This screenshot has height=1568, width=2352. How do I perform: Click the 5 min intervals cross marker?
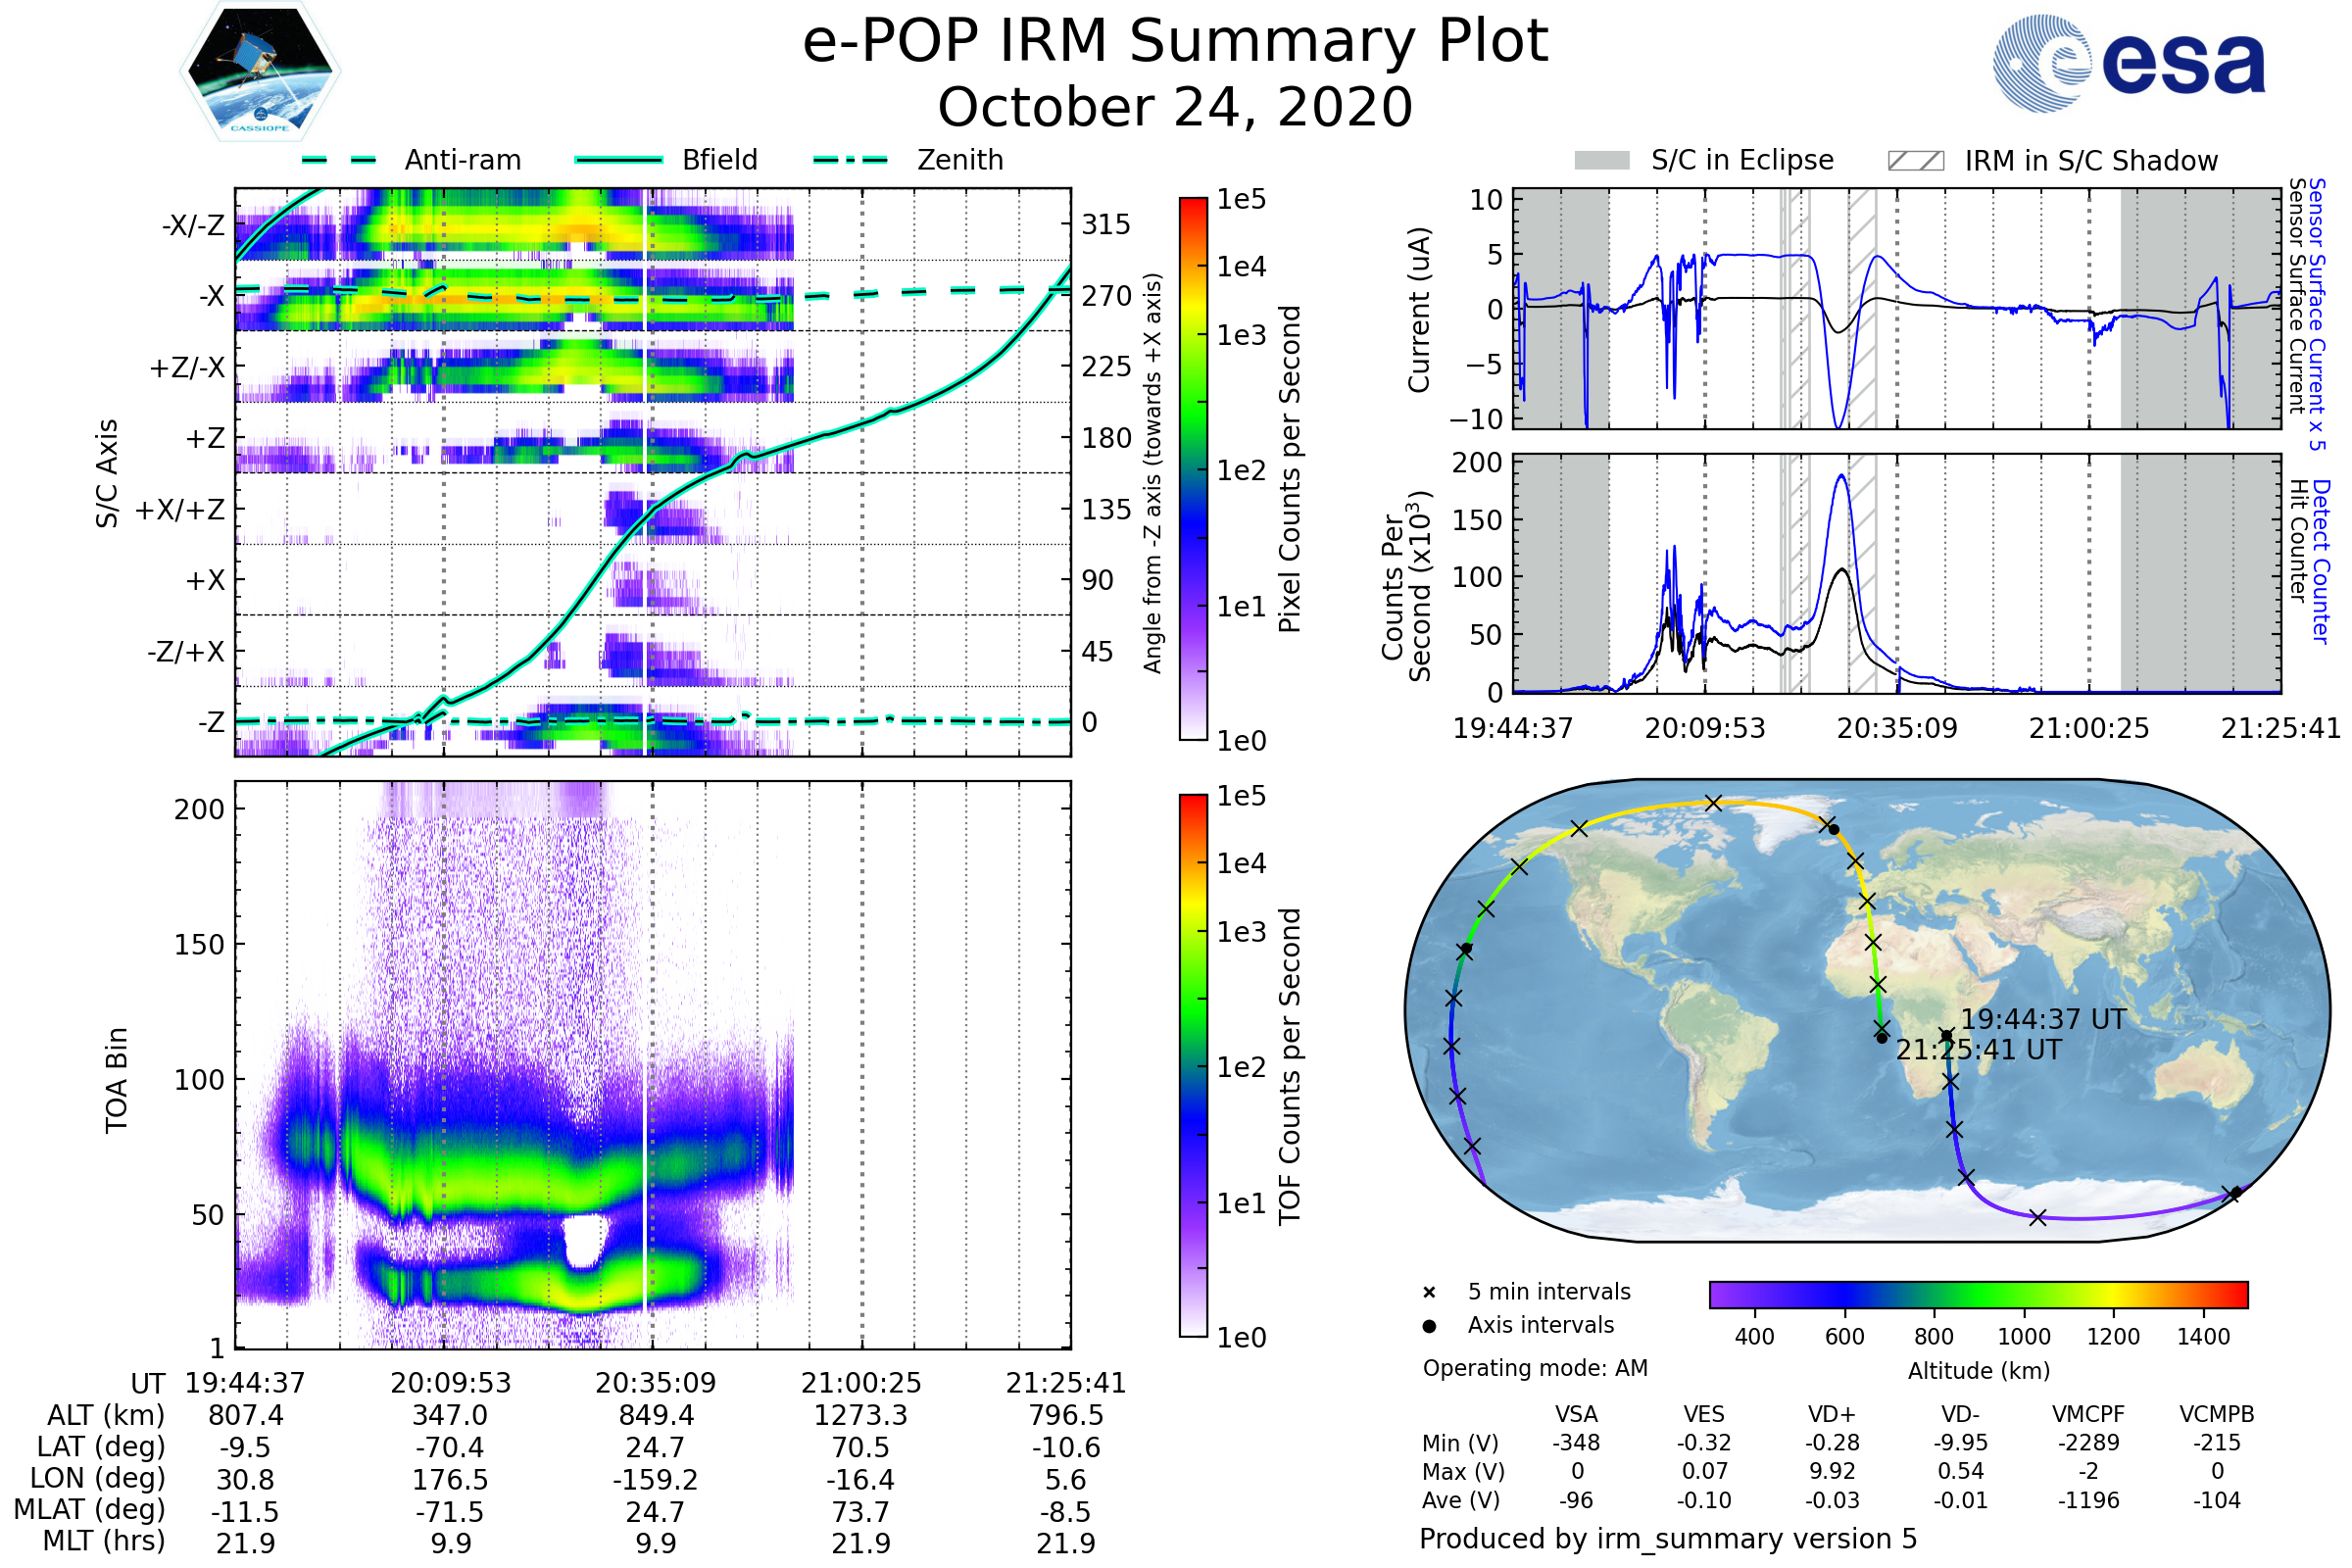[x=1429, y=1293]
